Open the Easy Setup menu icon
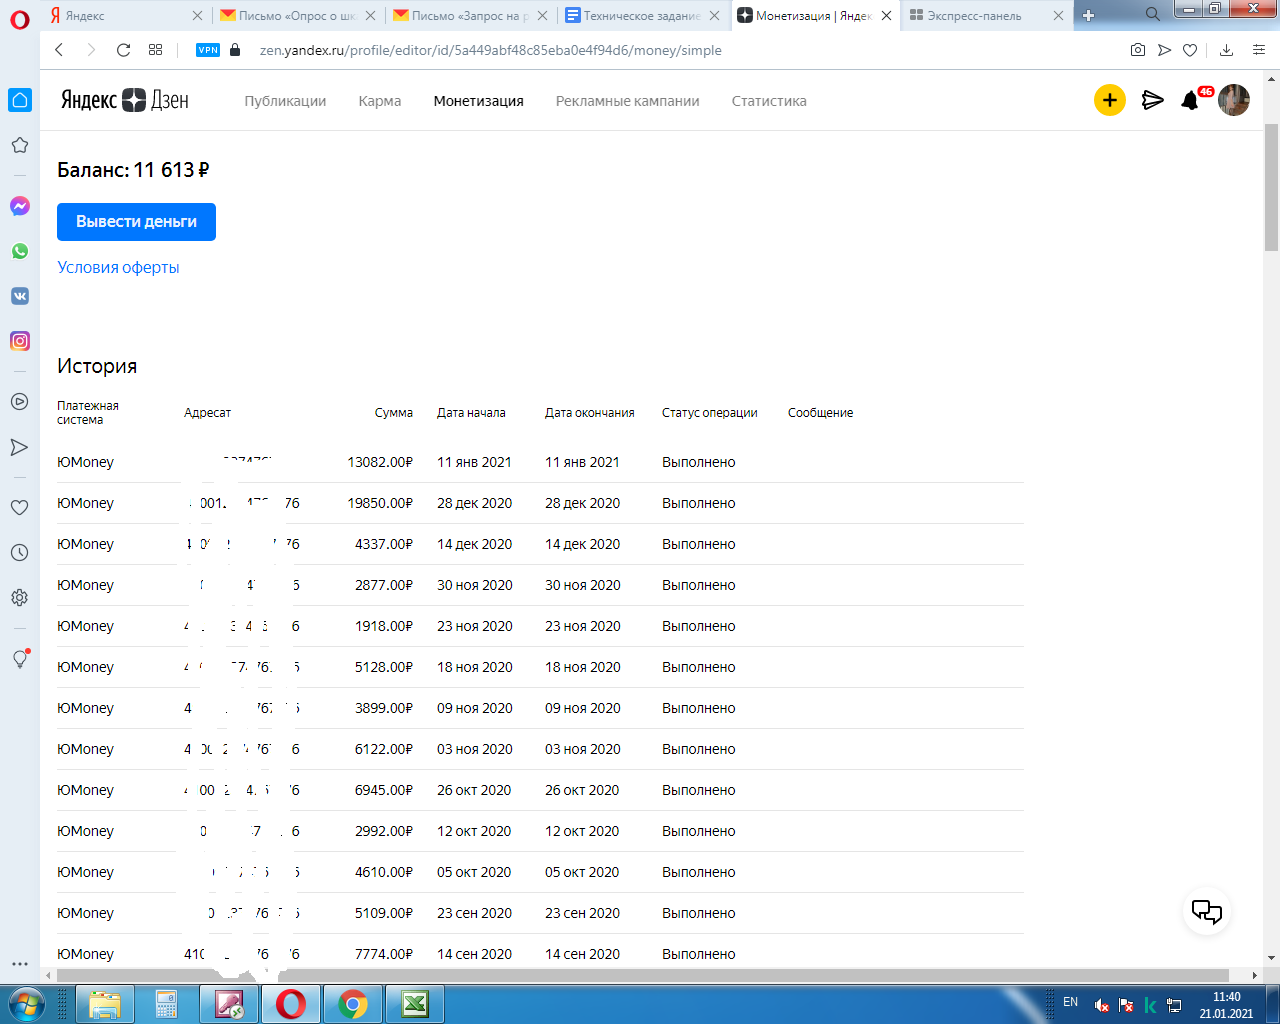The image size is (1280, 1024). [1259, 50]
